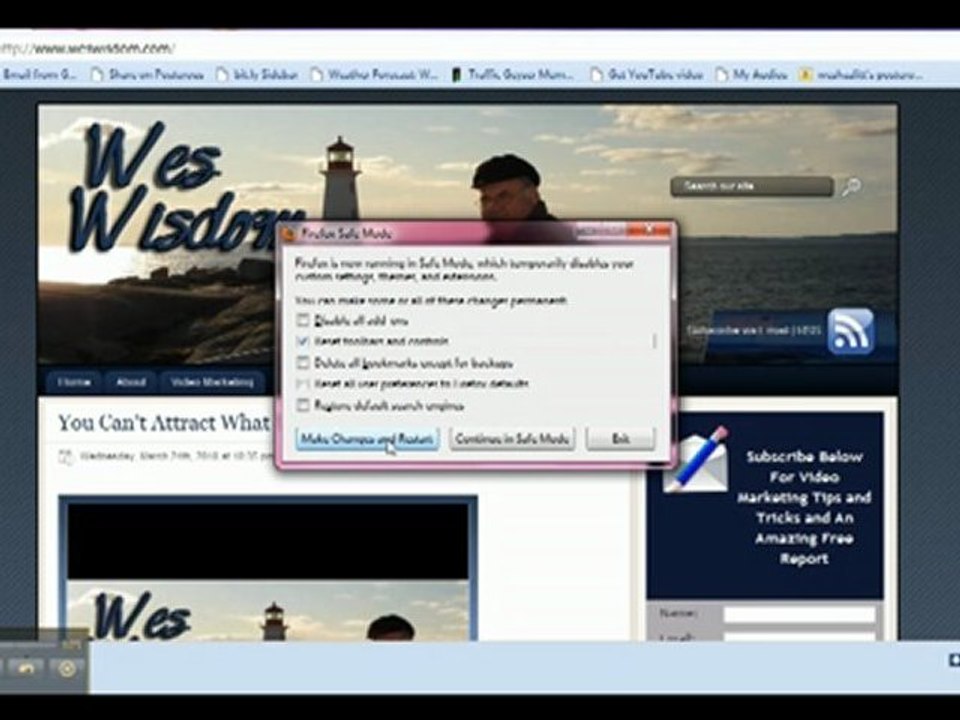Open the You Can't Attract What post title
This screenshot has width=960, height=720.
163,422
